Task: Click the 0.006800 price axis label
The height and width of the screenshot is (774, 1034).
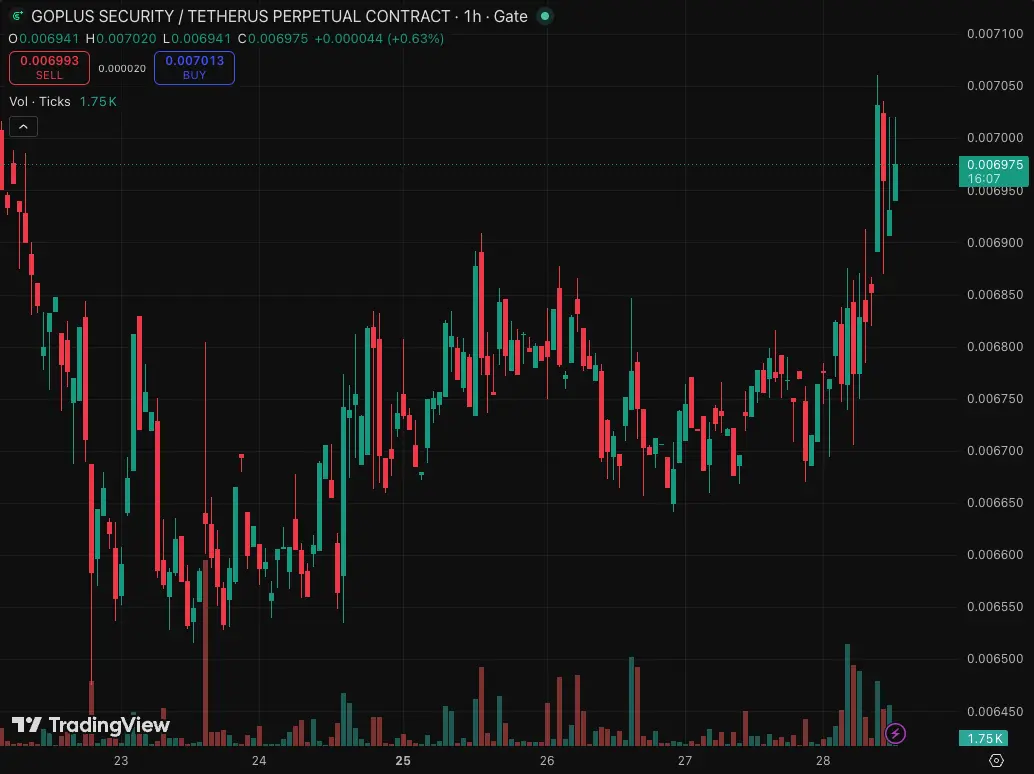Action: coord(995,347)
